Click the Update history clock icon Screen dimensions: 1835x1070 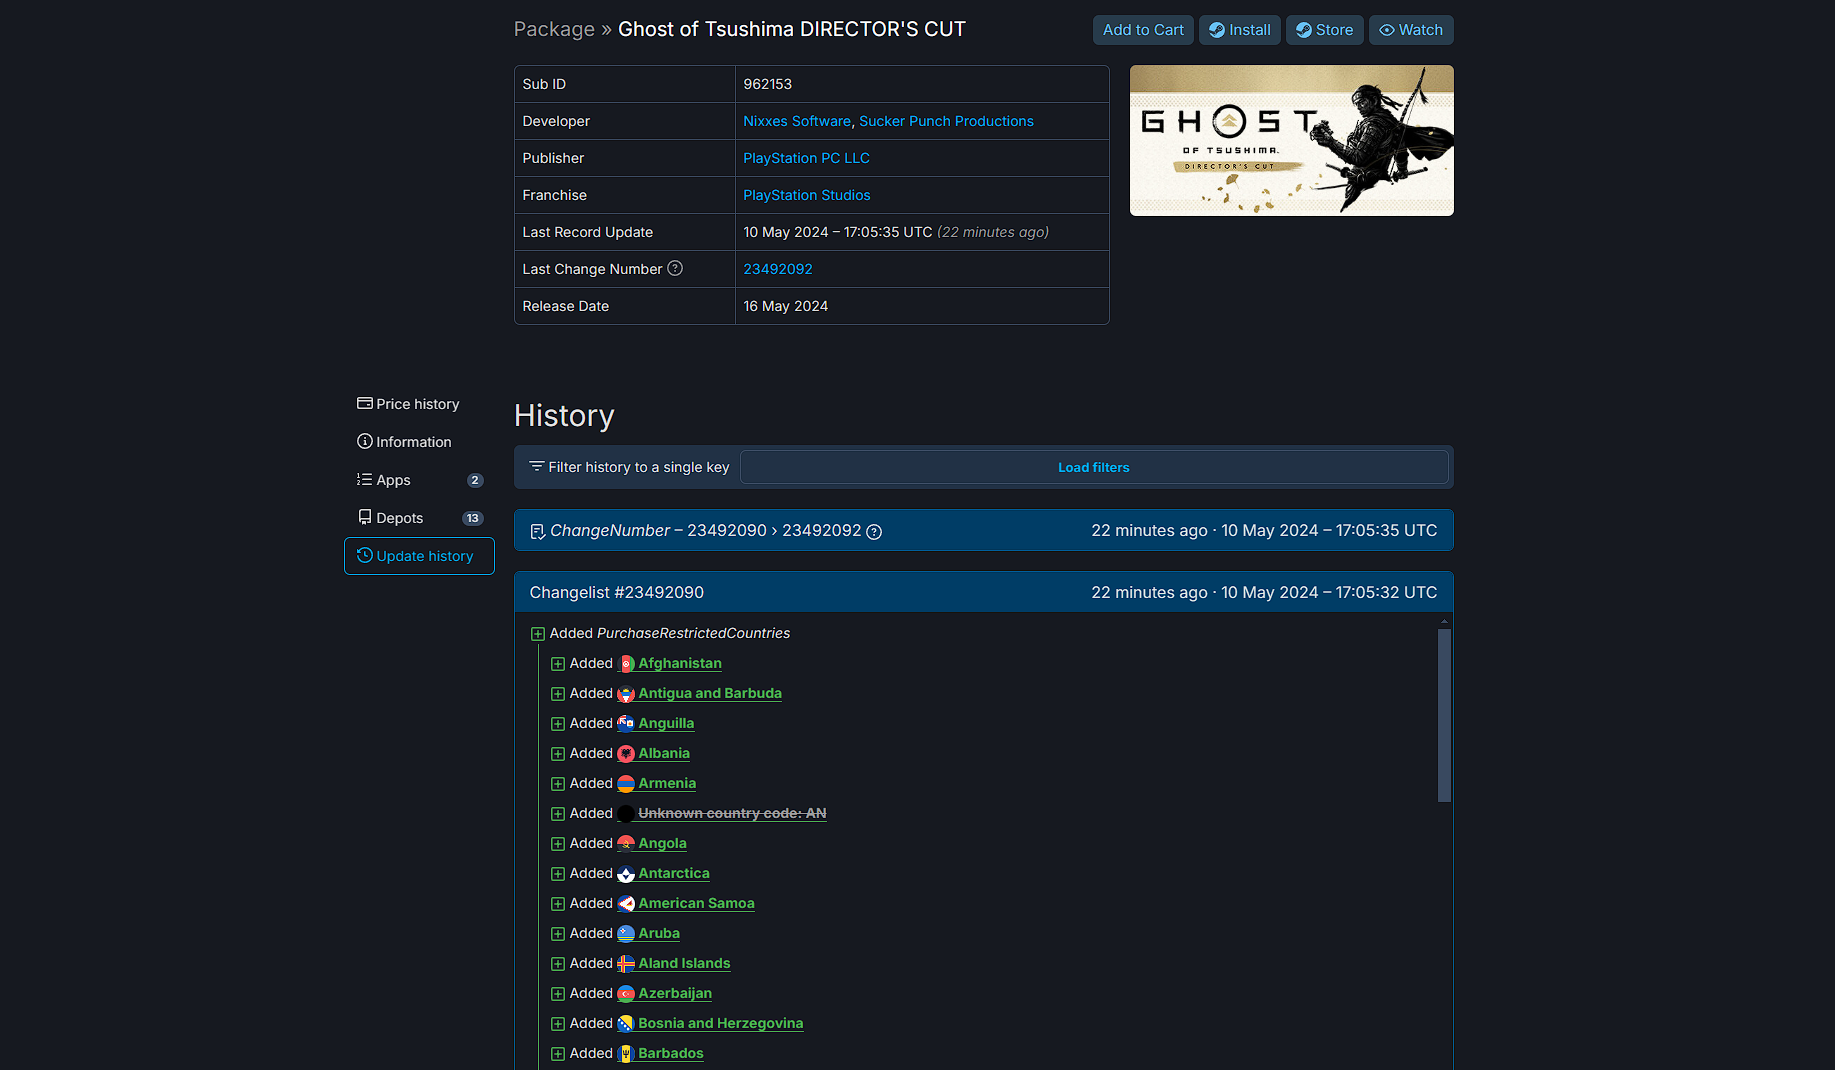pos(365,556)
